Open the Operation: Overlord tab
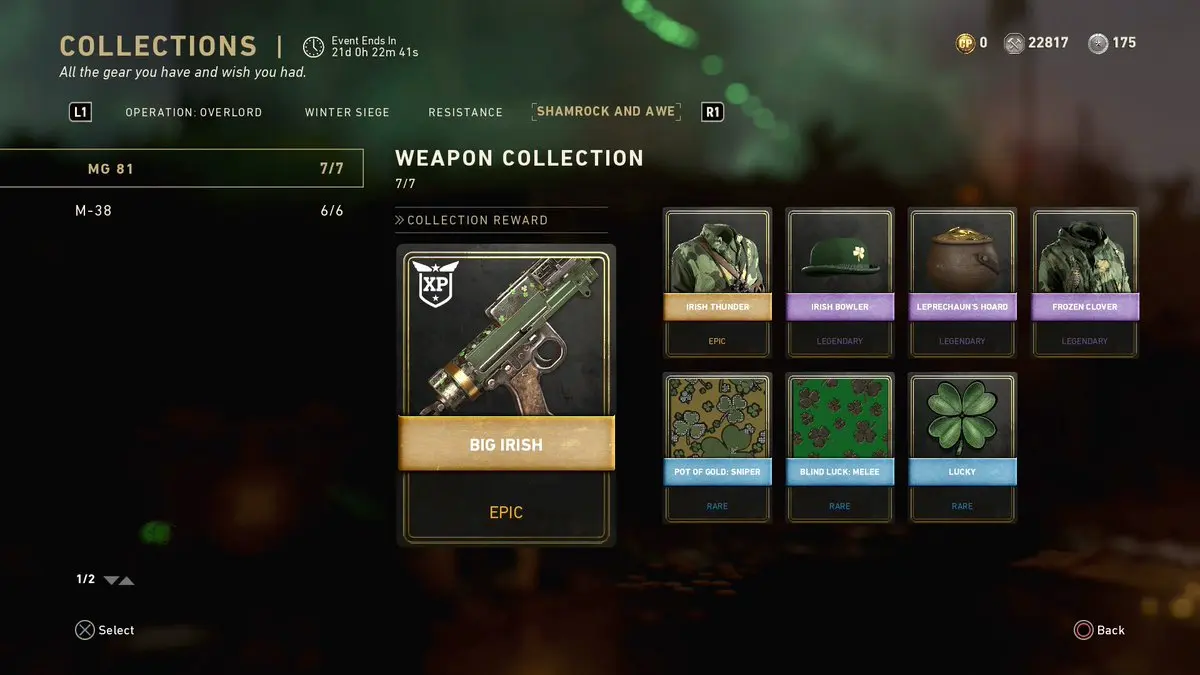 tap(194, 112)
